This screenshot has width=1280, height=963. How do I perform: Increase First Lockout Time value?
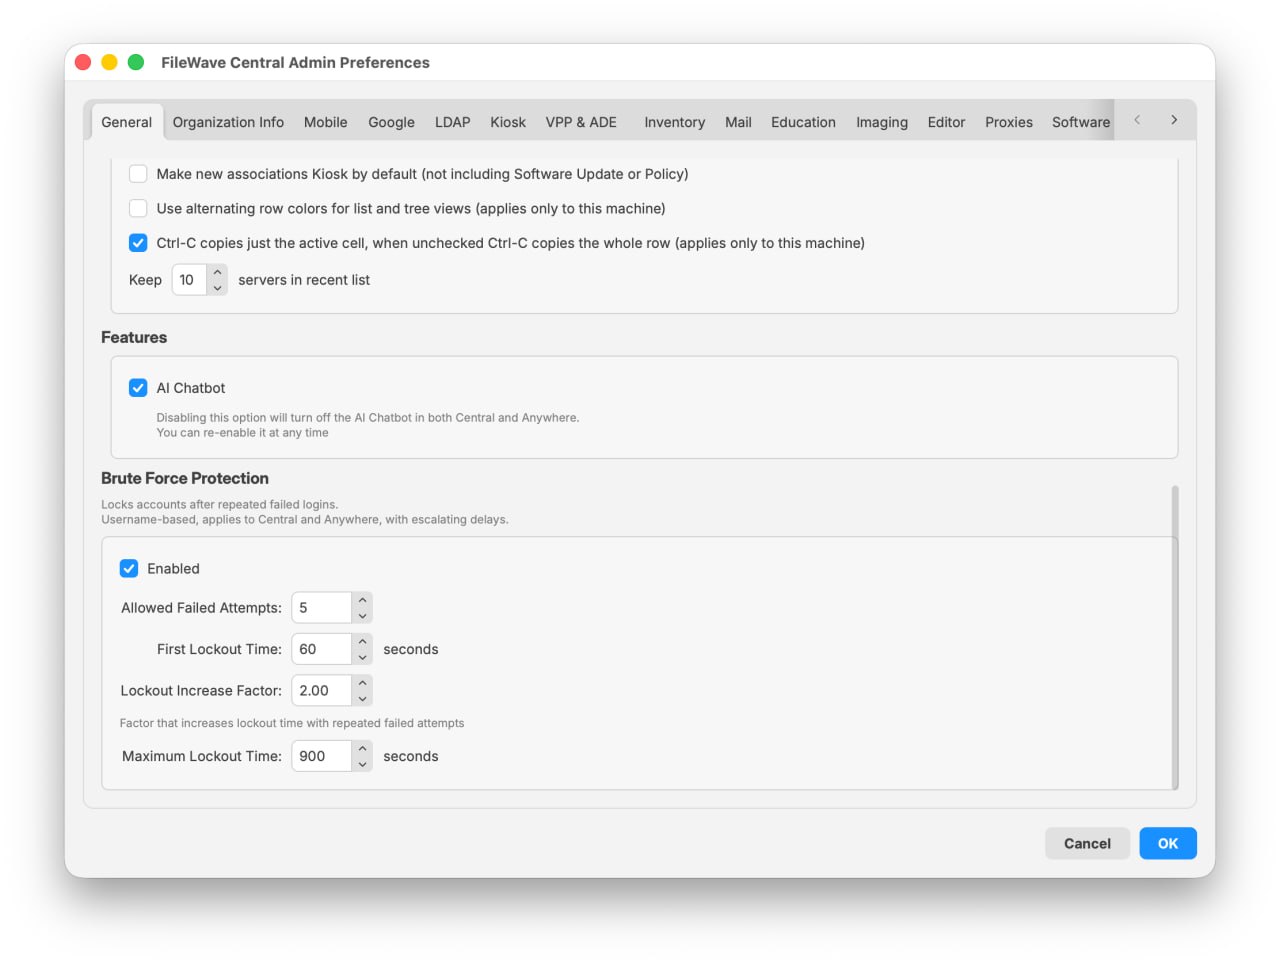coord(362,641)
